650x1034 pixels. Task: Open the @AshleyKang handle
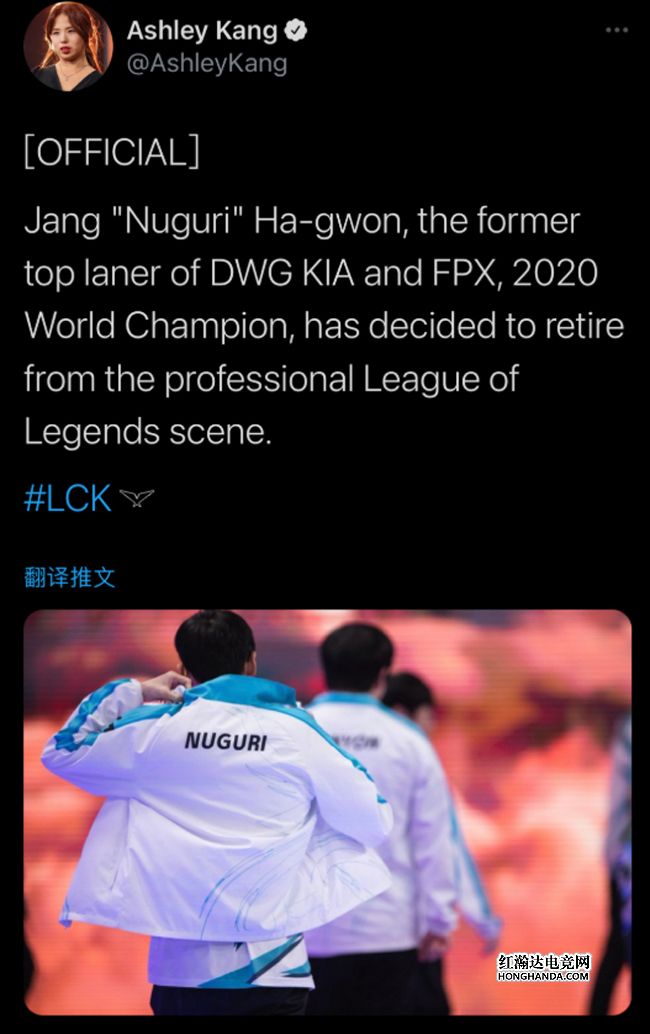(x=207, y=63)
